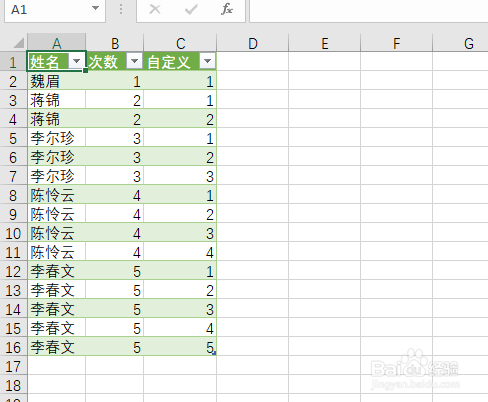Click cell C4 with value 2
488x402 pixels.
[180, 119]
